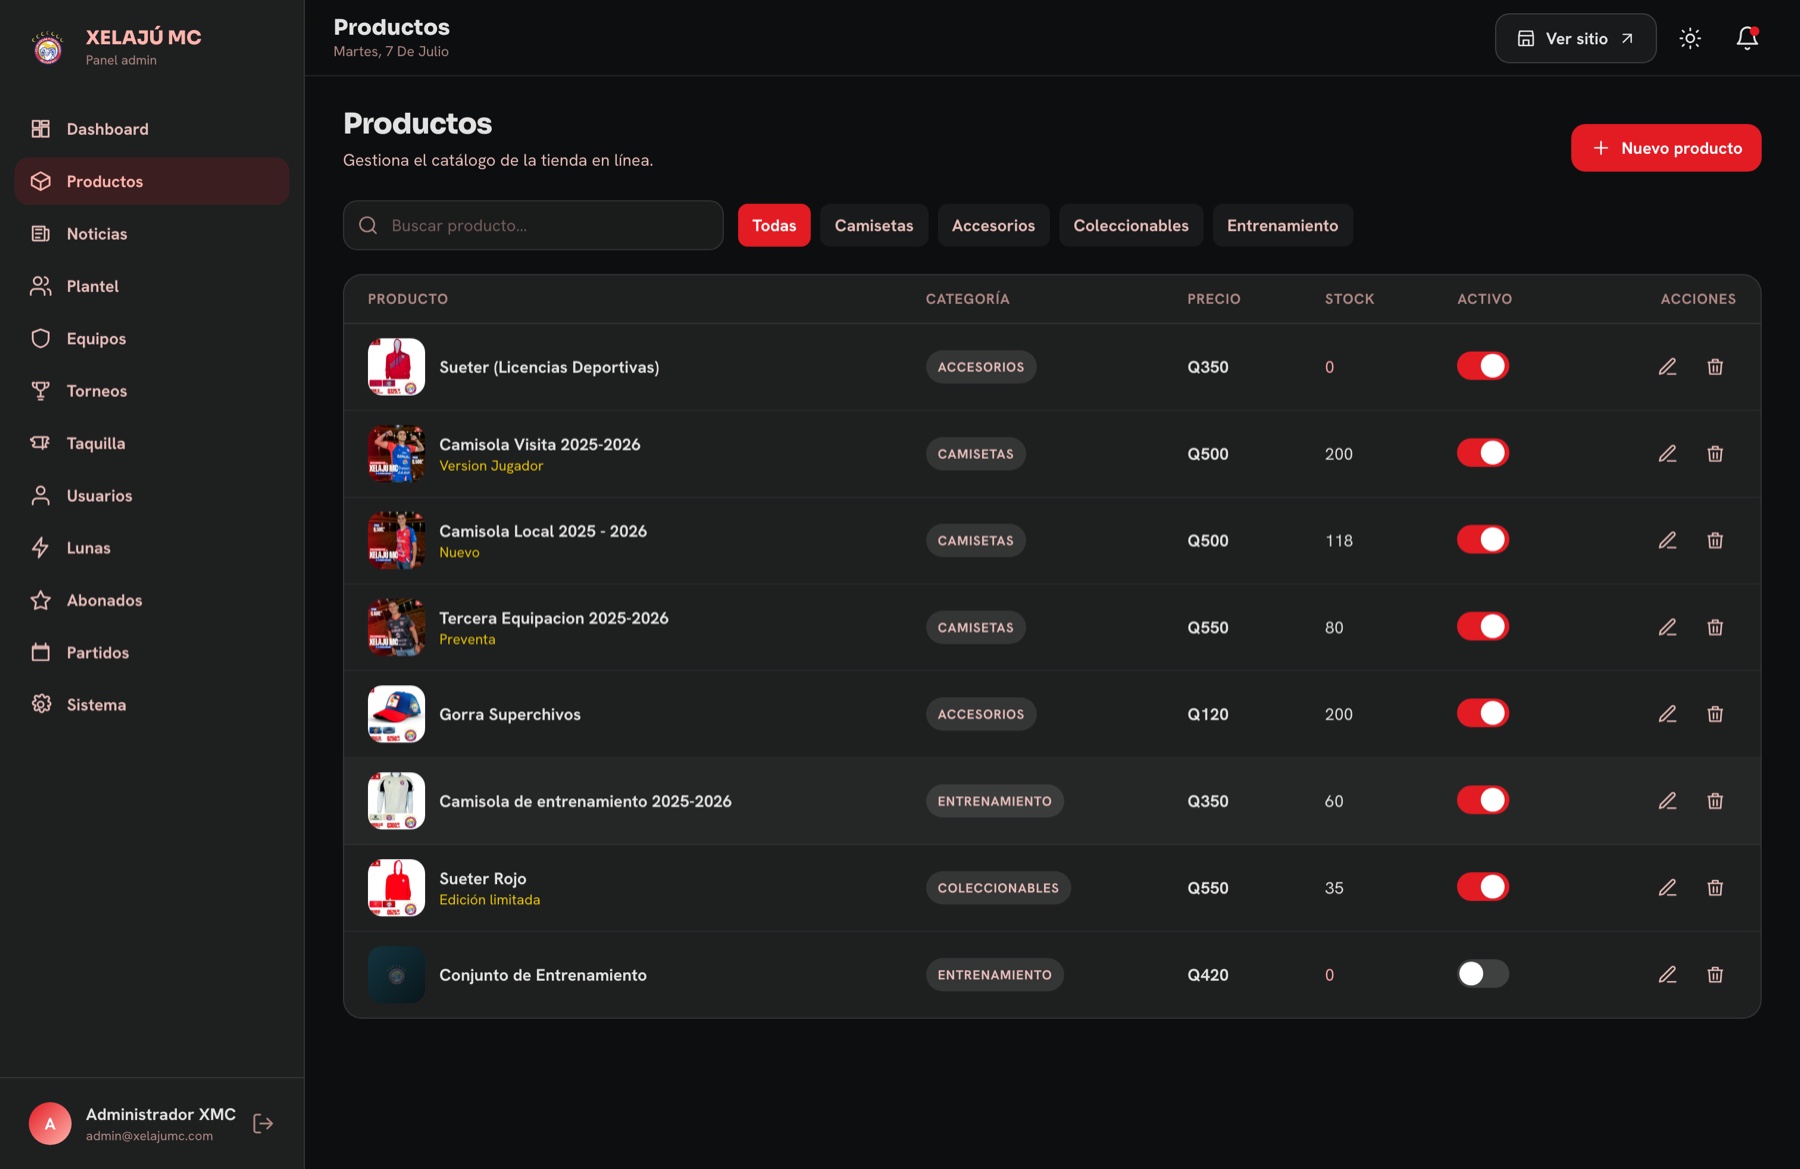This screenshot has width=1800, height=1169.
Task: Toggle light theme with the sun icon
Action: pos(1690,38)
